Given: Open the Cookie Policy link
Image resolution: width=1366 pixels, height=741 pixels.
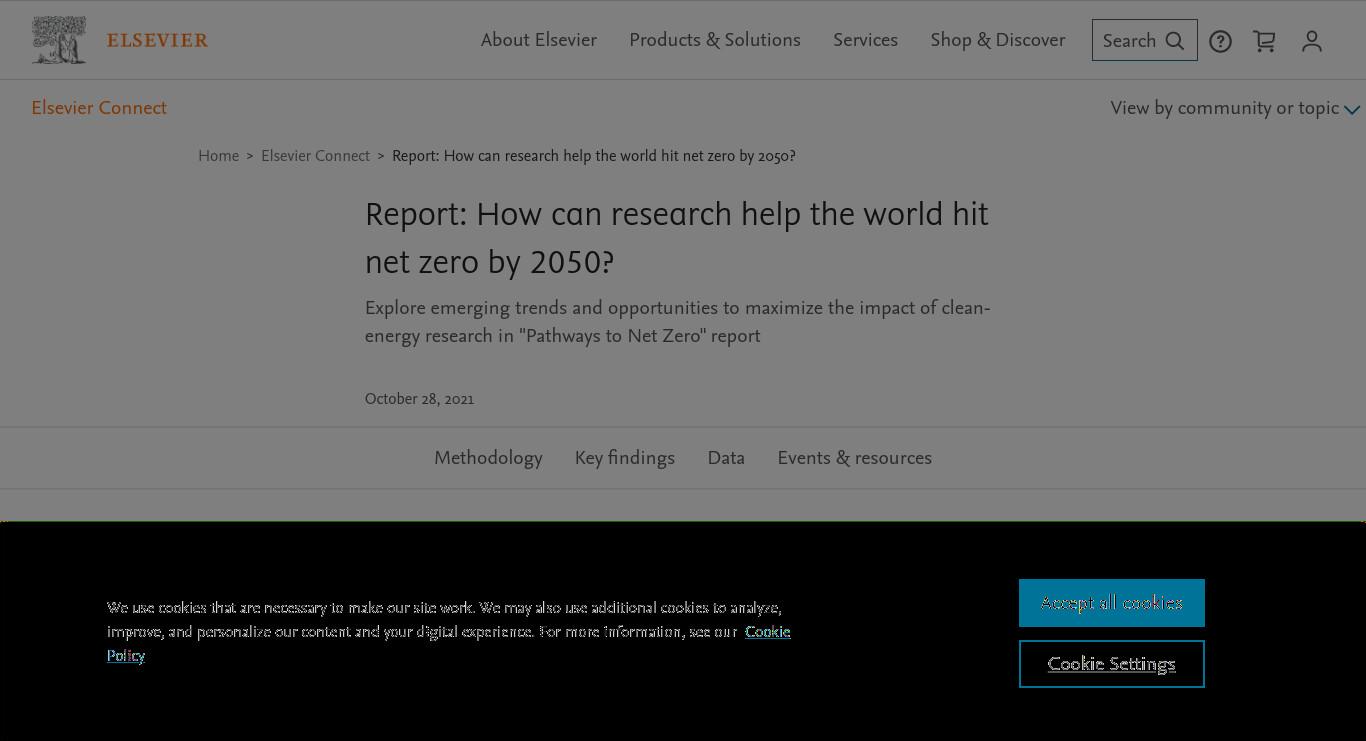Looking at the screenshot, I should click(x=768, y=632).
